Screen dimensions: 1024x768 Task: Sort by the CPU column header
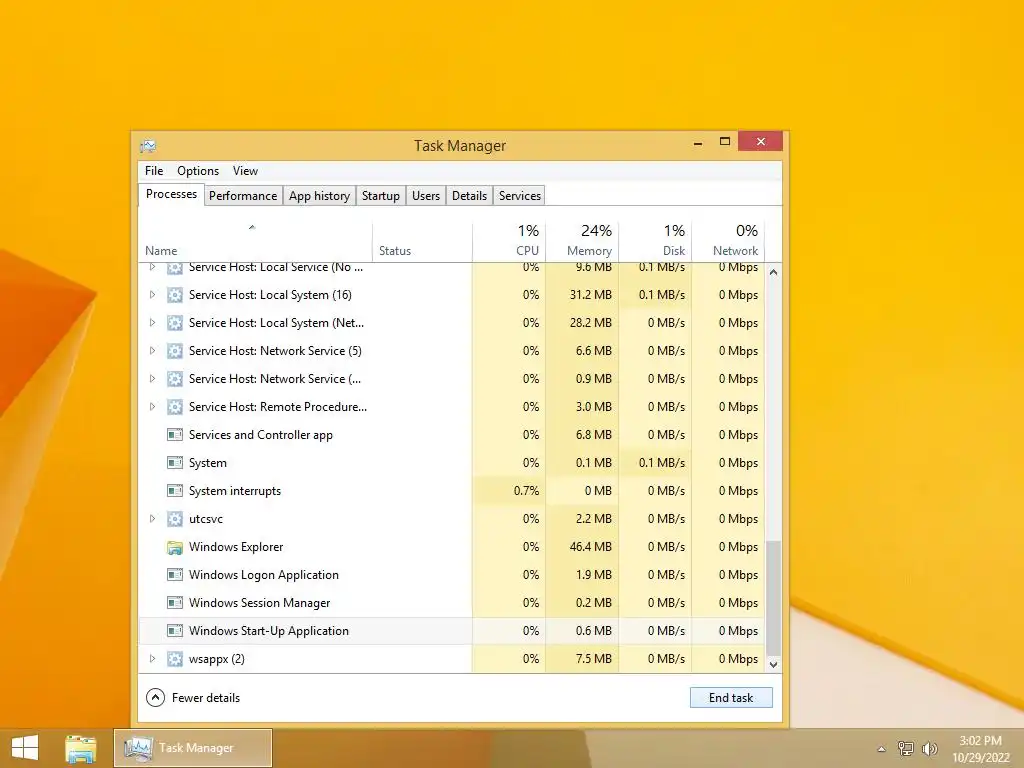[509, 242]
